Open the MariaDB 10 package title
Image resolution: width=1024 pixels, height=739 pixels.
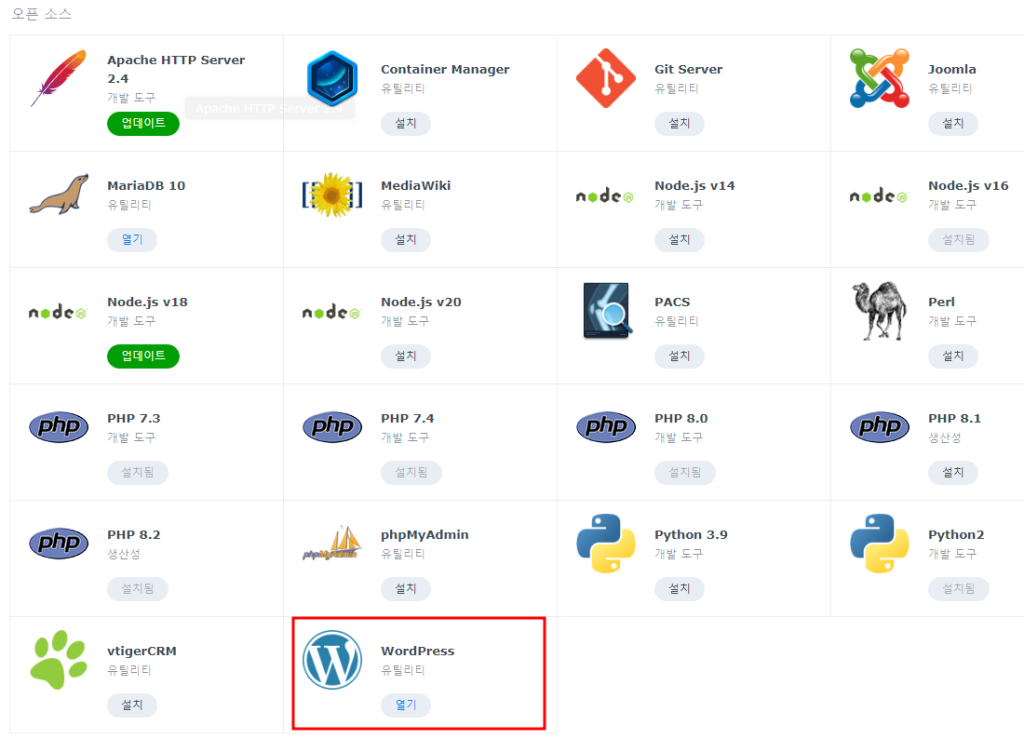pyautogui.click(x=146, y=185)
